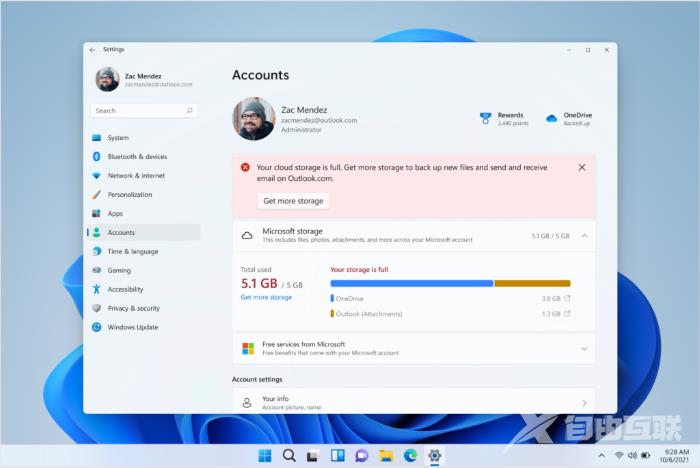
Task: Open Chat app on the taskbar
Action: point(362,455)
